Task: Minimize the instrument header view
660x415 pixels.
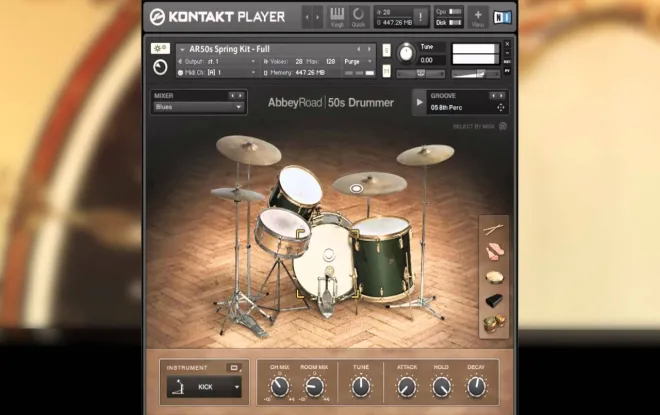Action: coord(507,53)
